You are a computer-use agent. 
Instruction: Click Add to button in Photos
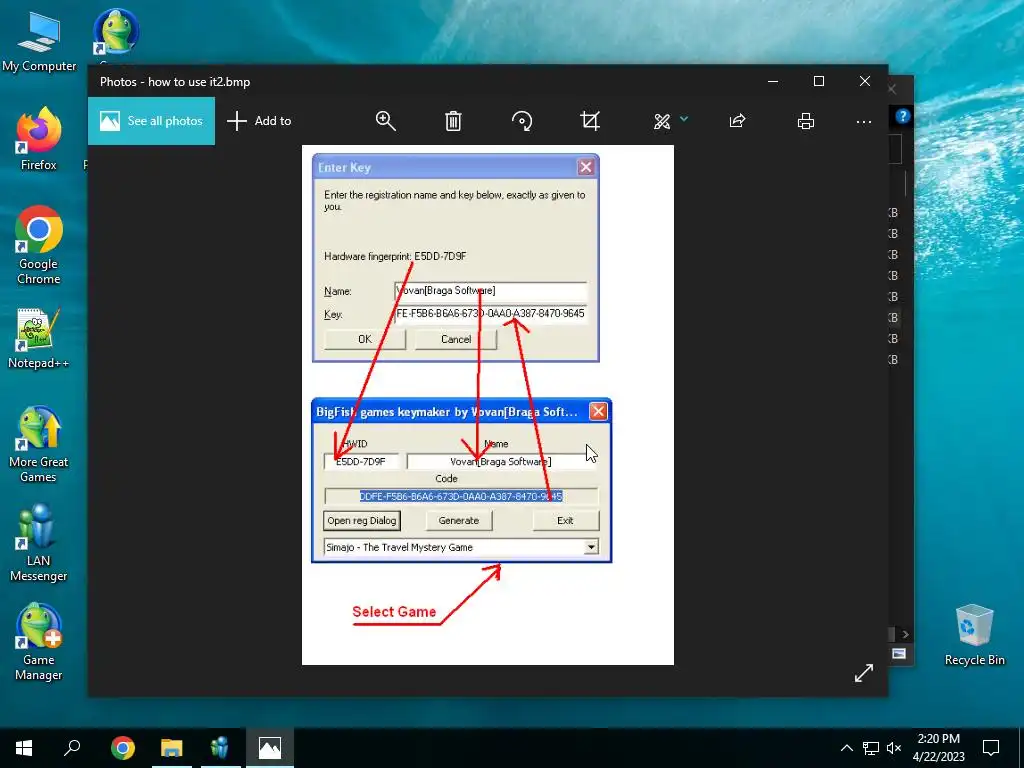(x=259, y=121)
